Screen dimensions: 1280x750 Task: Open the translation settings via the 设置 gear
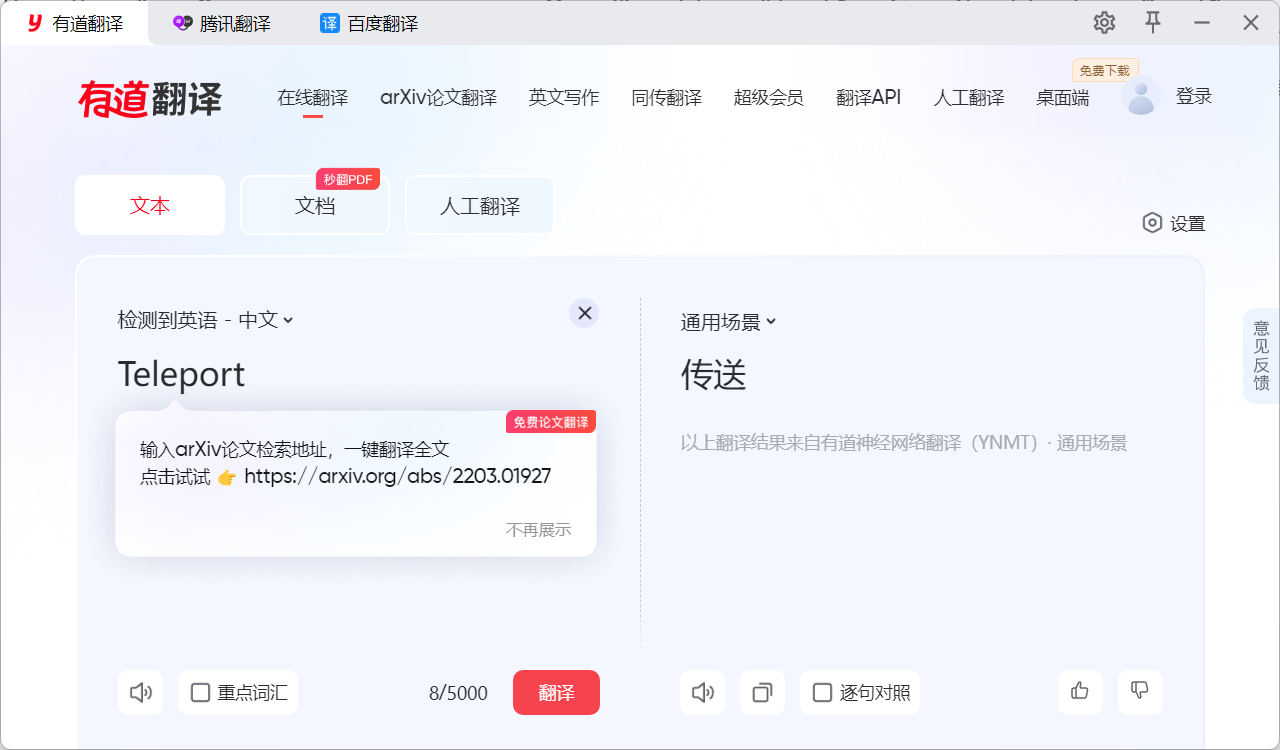click(x=1174, y=223)
